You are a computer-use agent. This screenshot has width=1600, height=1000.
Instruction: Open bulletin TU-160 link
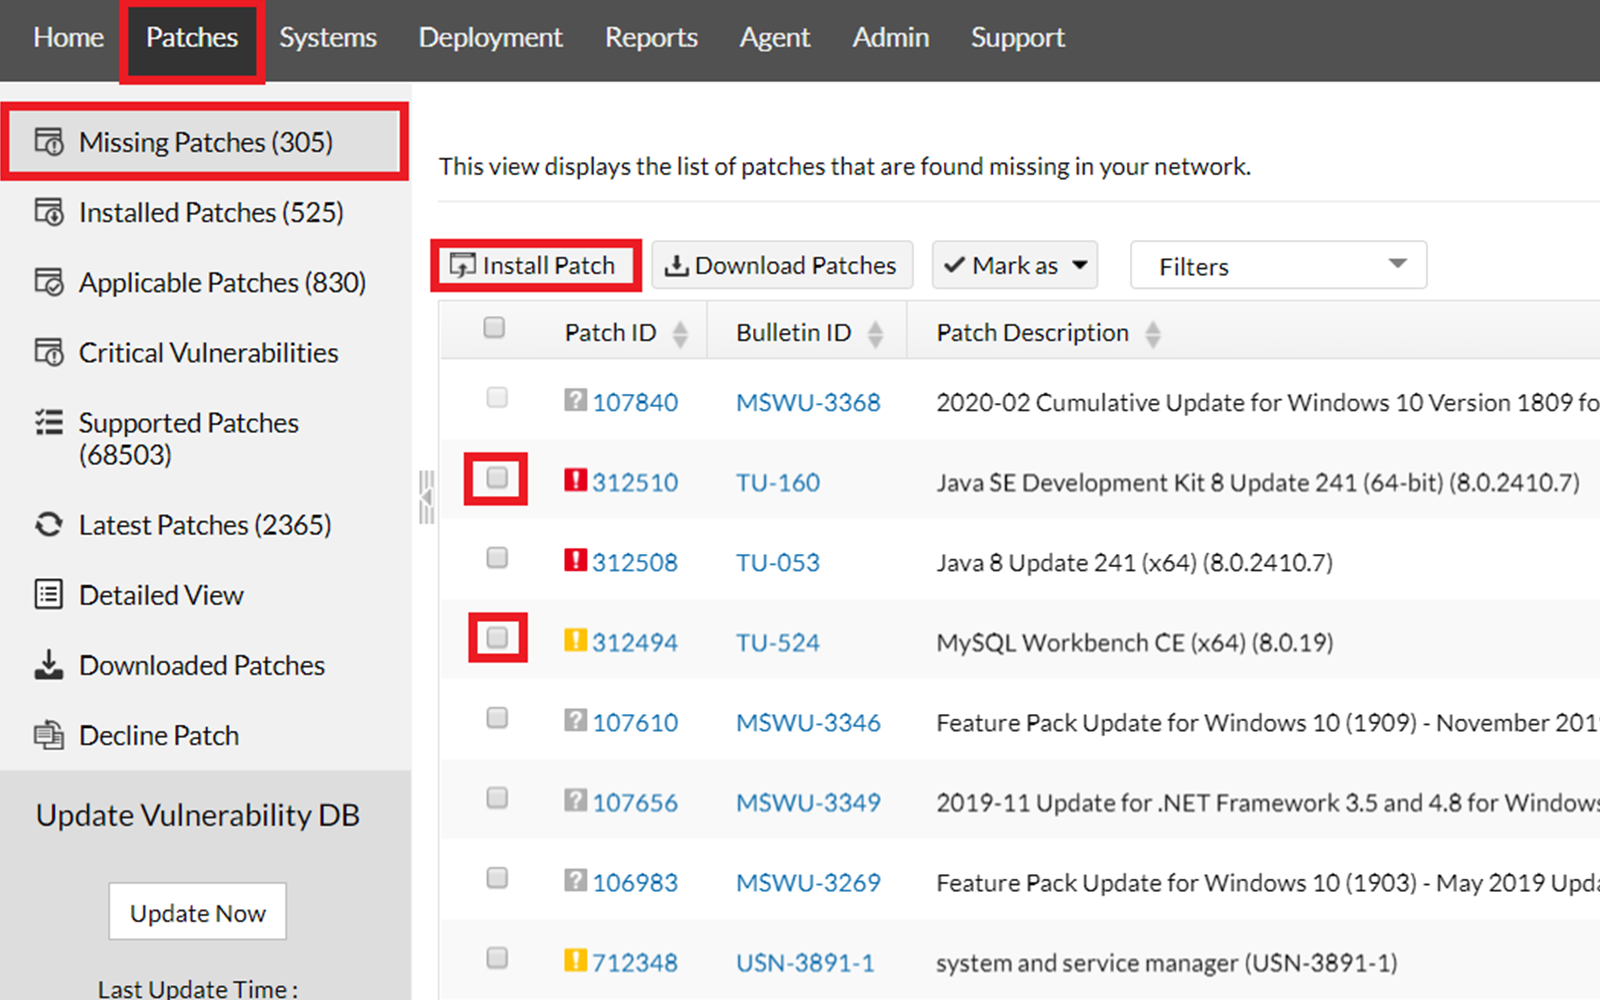coord(778,482)
